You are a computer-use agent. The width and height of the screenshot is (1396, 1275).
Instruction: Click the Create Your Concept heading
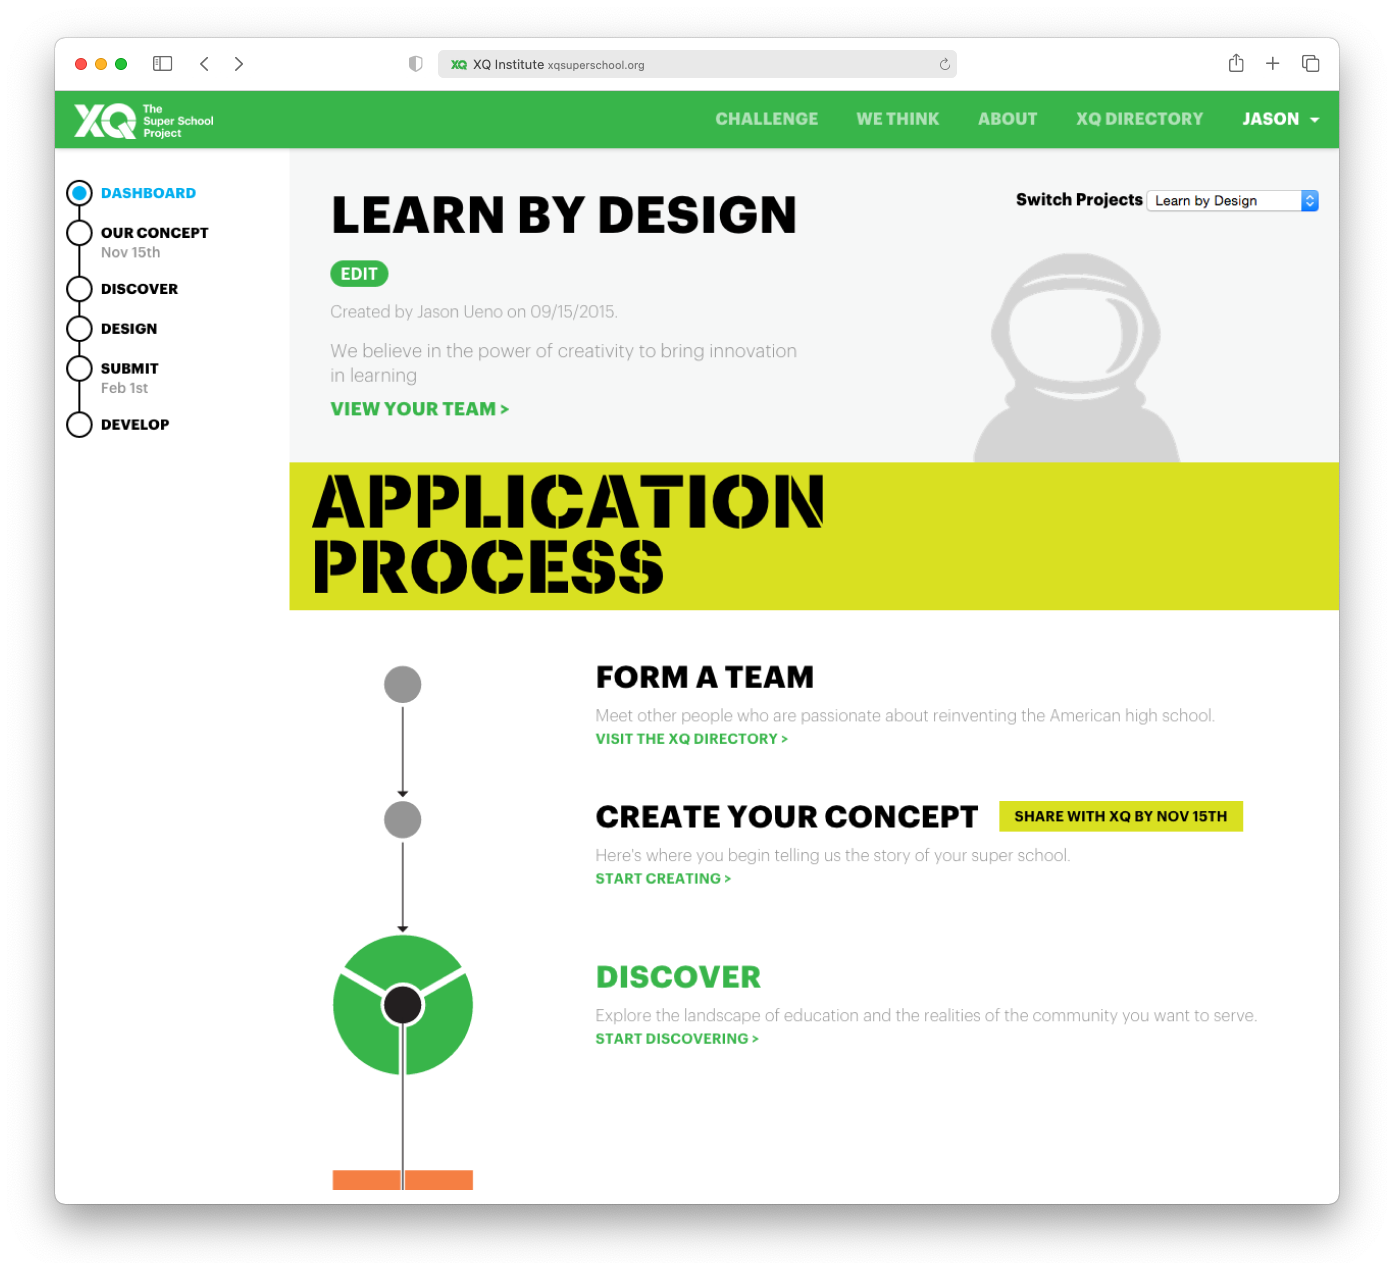point(786,817)
